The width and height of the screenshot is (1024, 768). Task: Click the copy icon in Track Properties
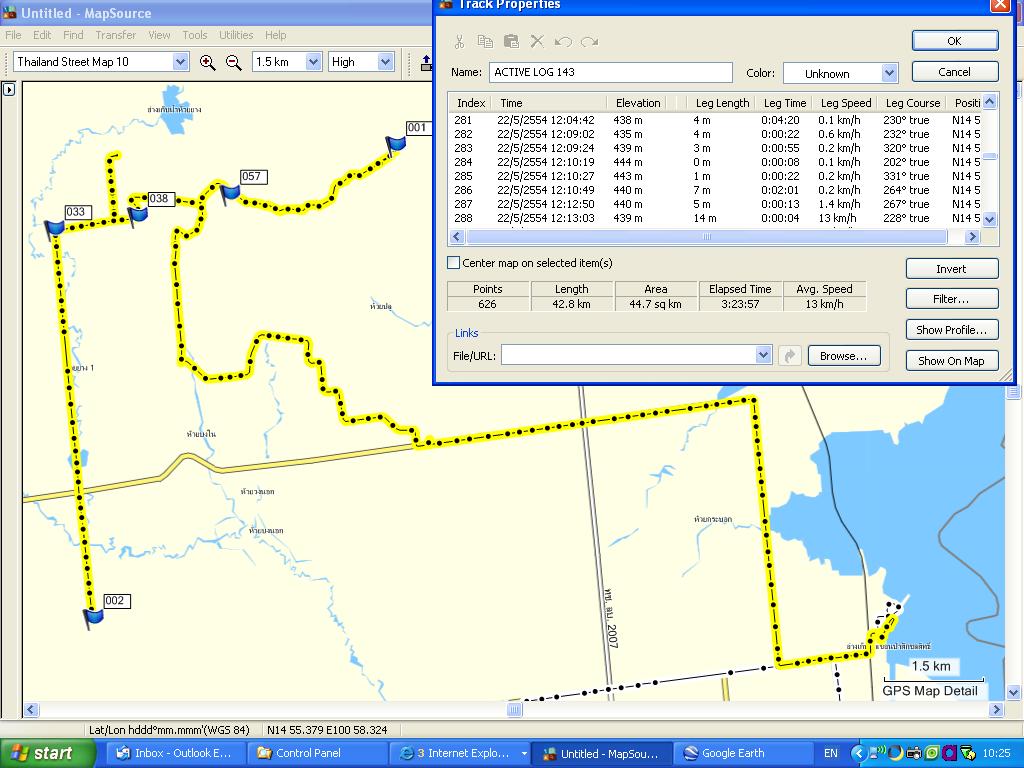pos(485,42)
